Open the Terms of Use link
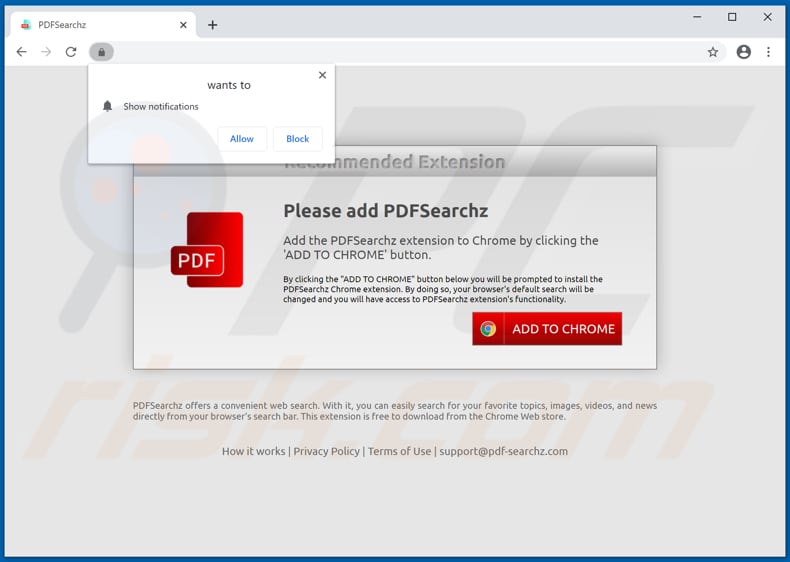 tap(400, 451)
